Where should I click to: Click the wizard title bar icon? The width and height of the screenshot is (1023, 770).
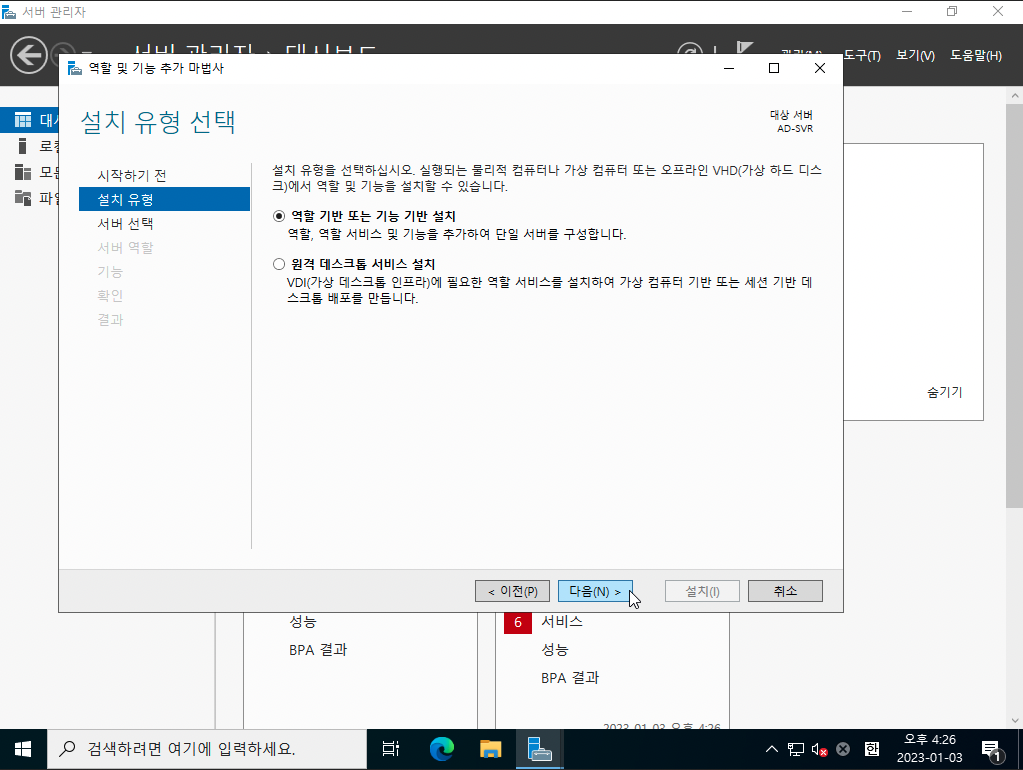tap(75, 68)
